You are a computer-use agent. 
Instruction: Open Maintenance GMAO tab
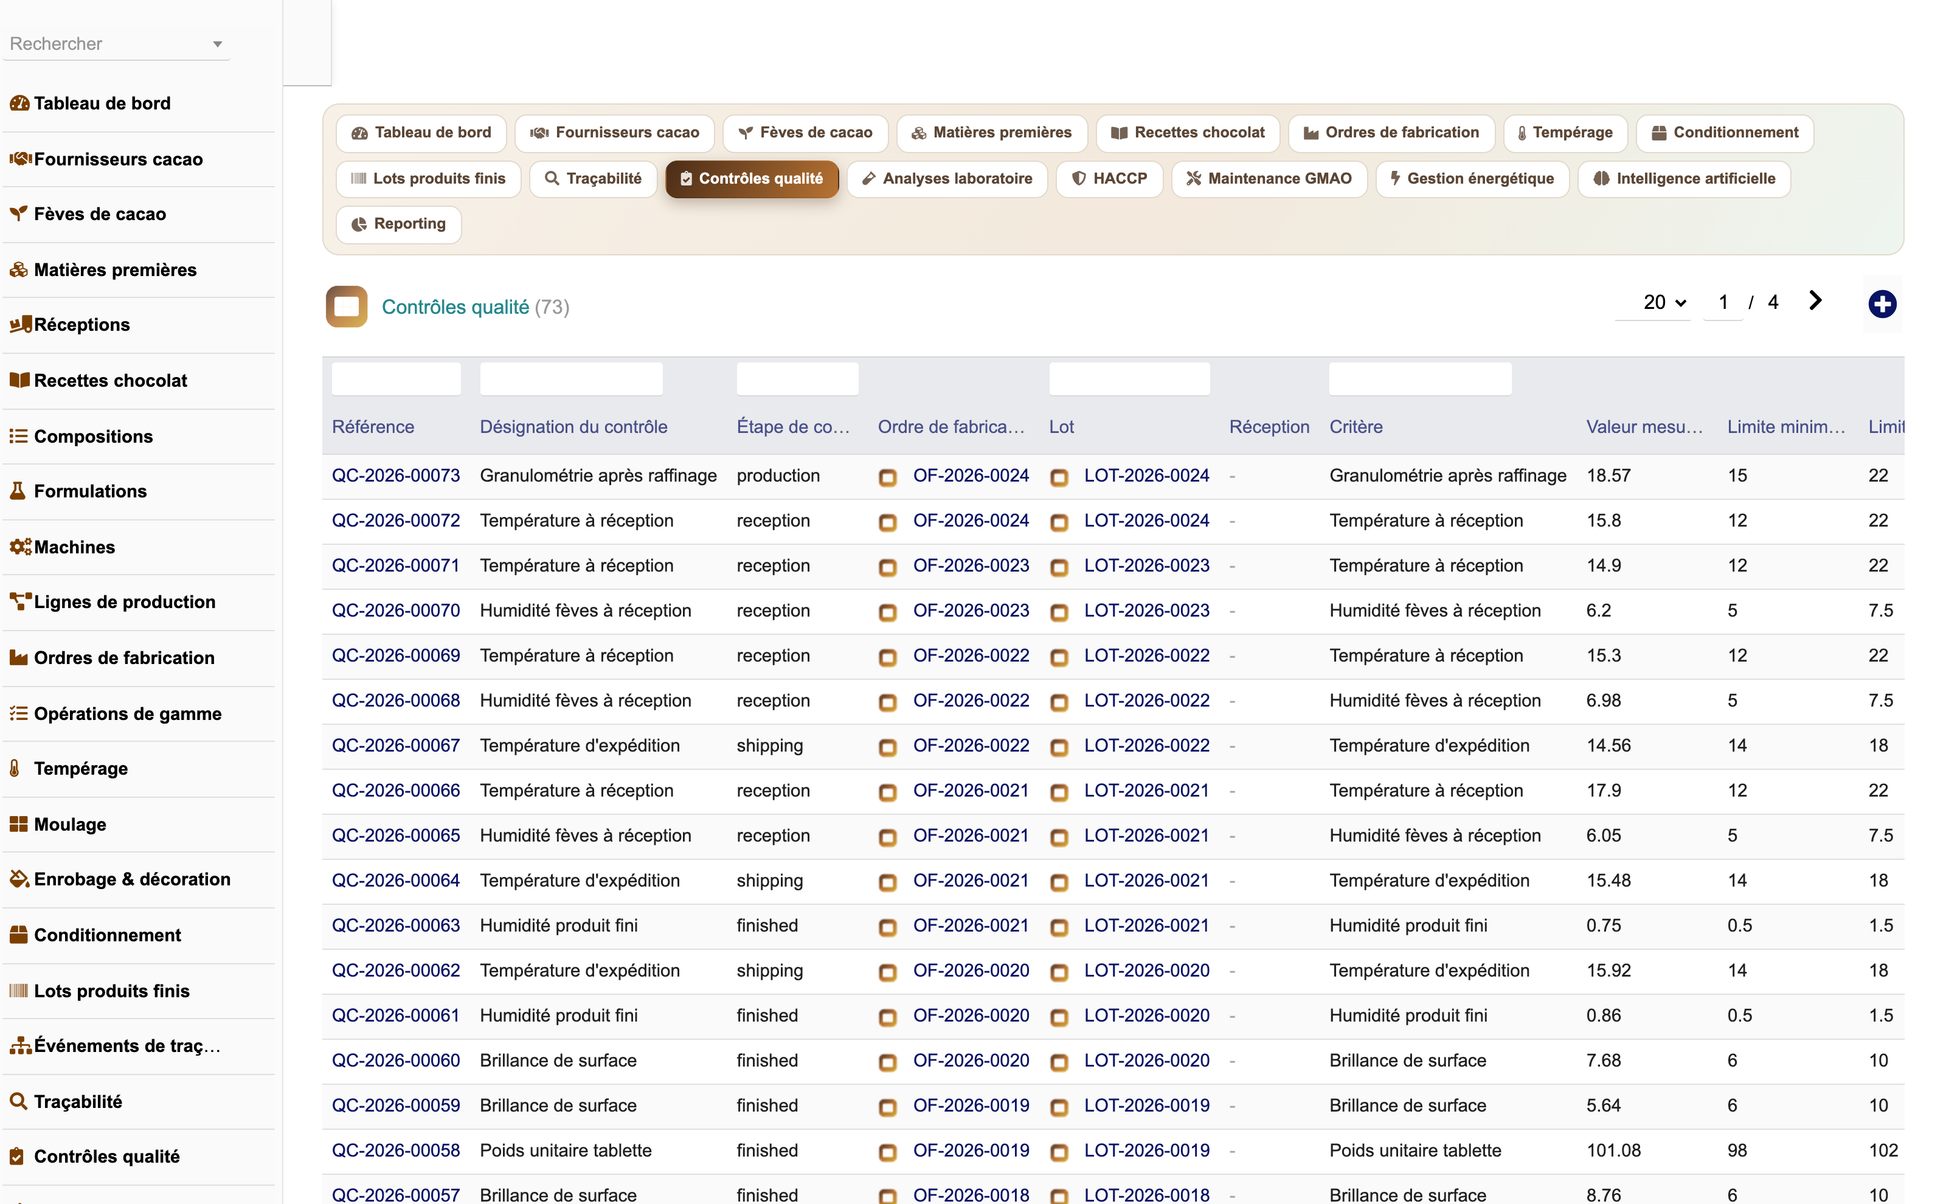pyautogui.click(x=1268, y=179)
